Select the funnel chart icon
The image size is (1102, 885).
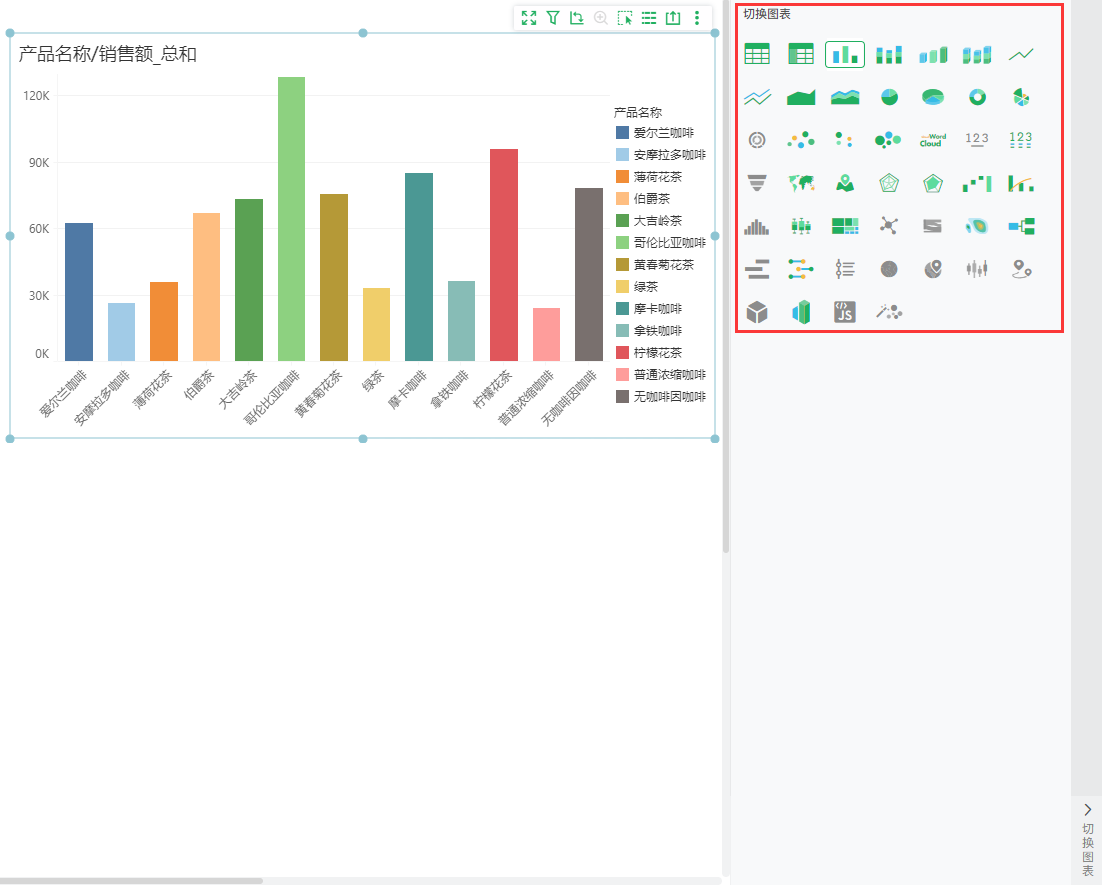pos(757,183)
